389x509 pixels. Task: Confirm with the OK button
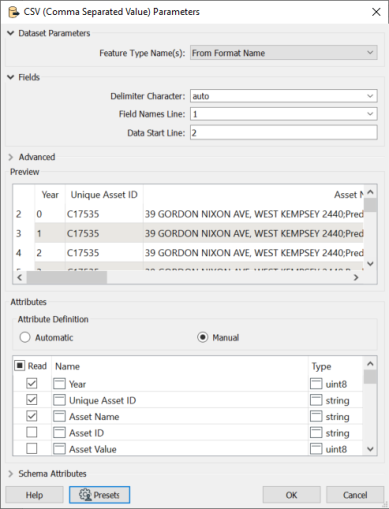[x=291, y=495]
